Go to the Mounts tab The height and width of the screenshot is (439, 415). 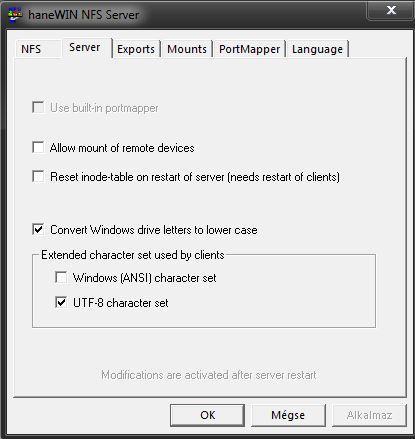pos(187,49)
